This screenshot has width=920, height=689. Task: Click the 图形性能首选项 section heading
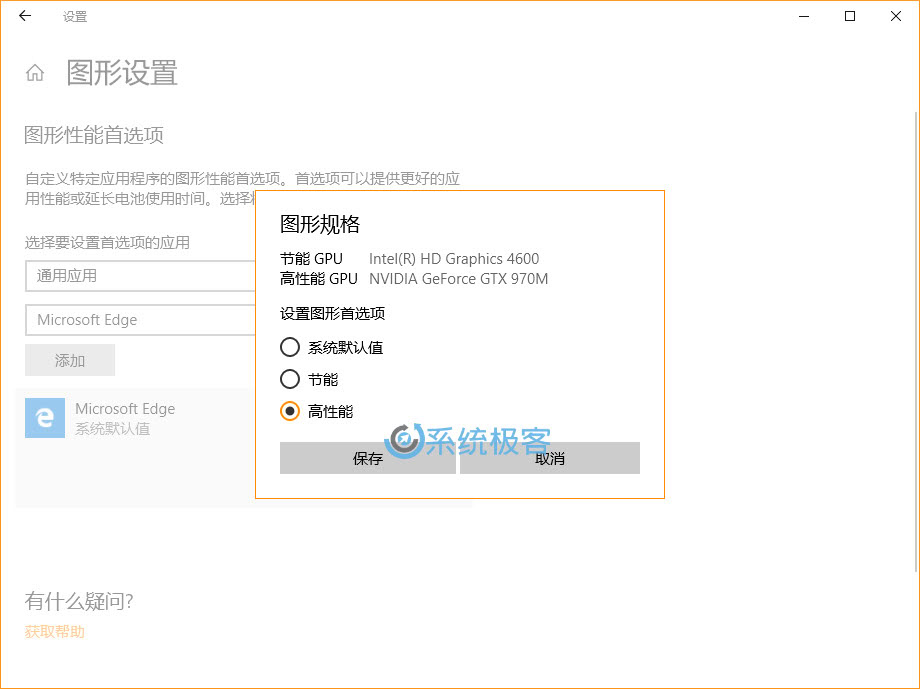94,135
